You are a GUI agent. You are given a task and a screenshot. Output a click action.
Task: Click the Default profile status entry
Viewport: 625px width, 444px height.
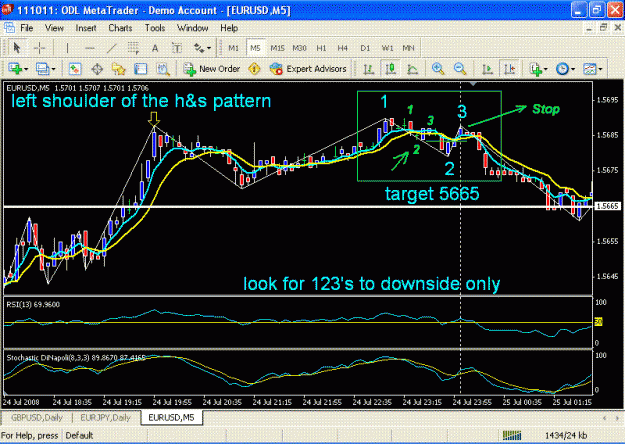tap(79, 436)
